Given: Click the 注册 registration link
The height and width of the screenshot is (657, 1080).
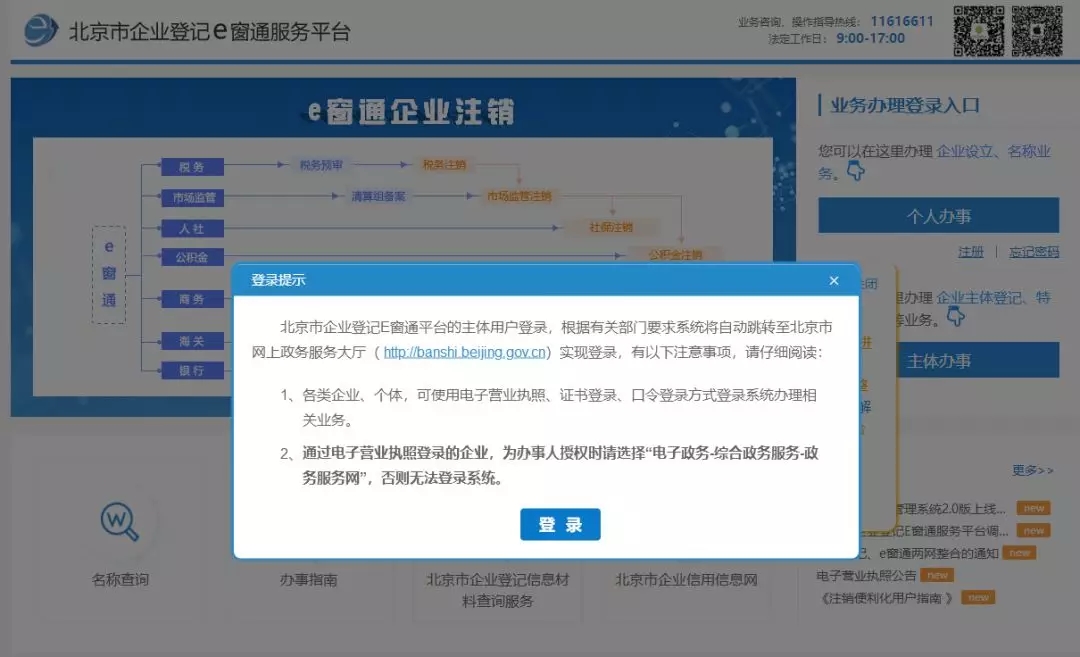Looking at the screenshot, I should (970, 251).
